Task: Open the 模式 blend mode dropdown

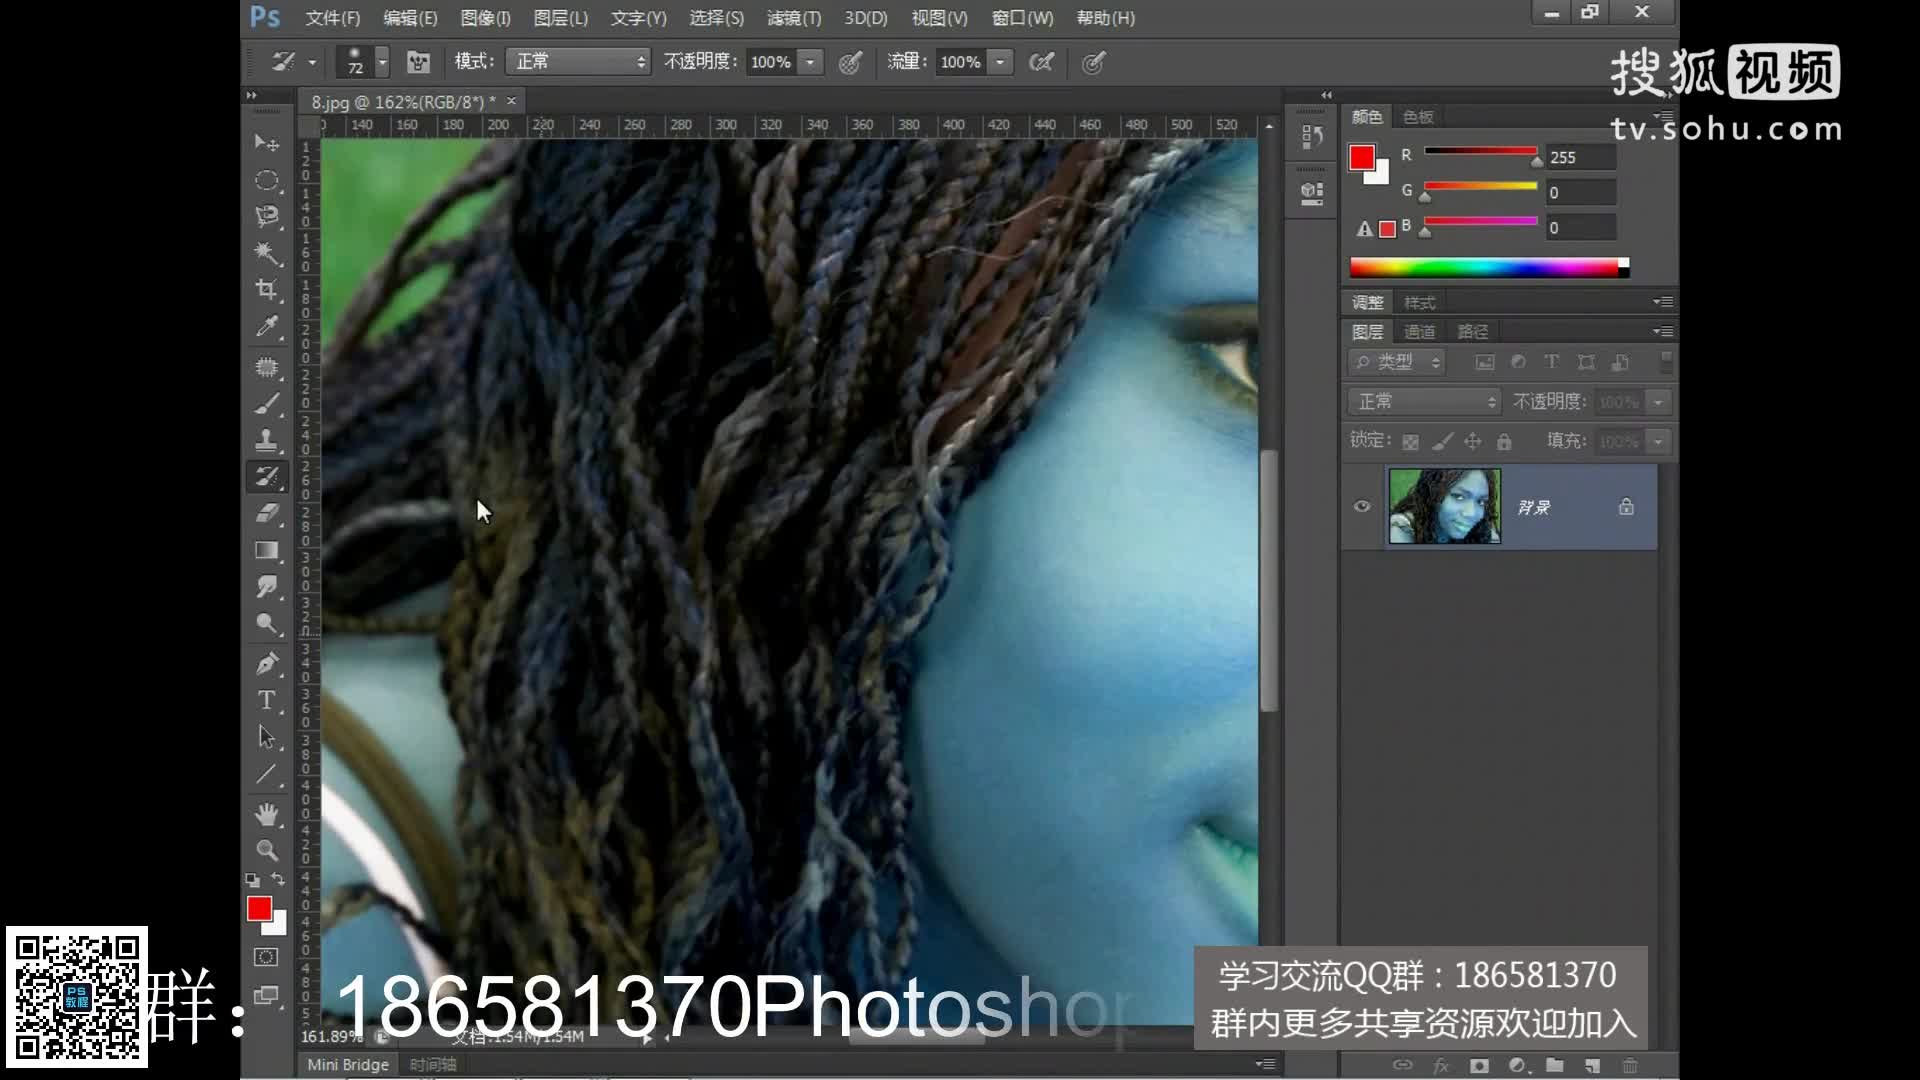Action: [578, 62]
